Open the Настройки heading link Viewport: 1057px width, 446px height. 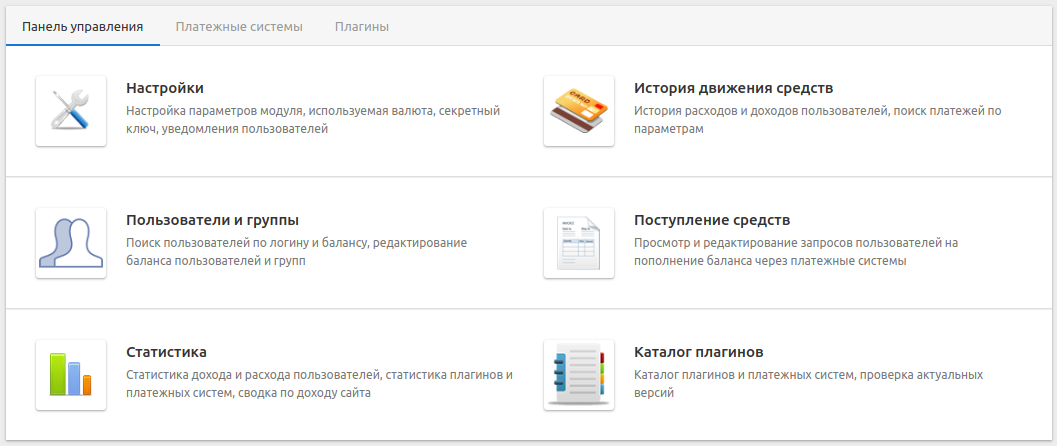[x=165, y=88]
